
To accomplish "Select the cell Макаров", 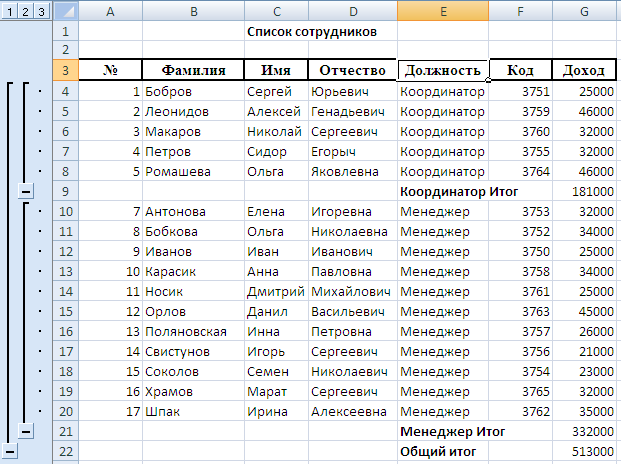I will 193,131.
